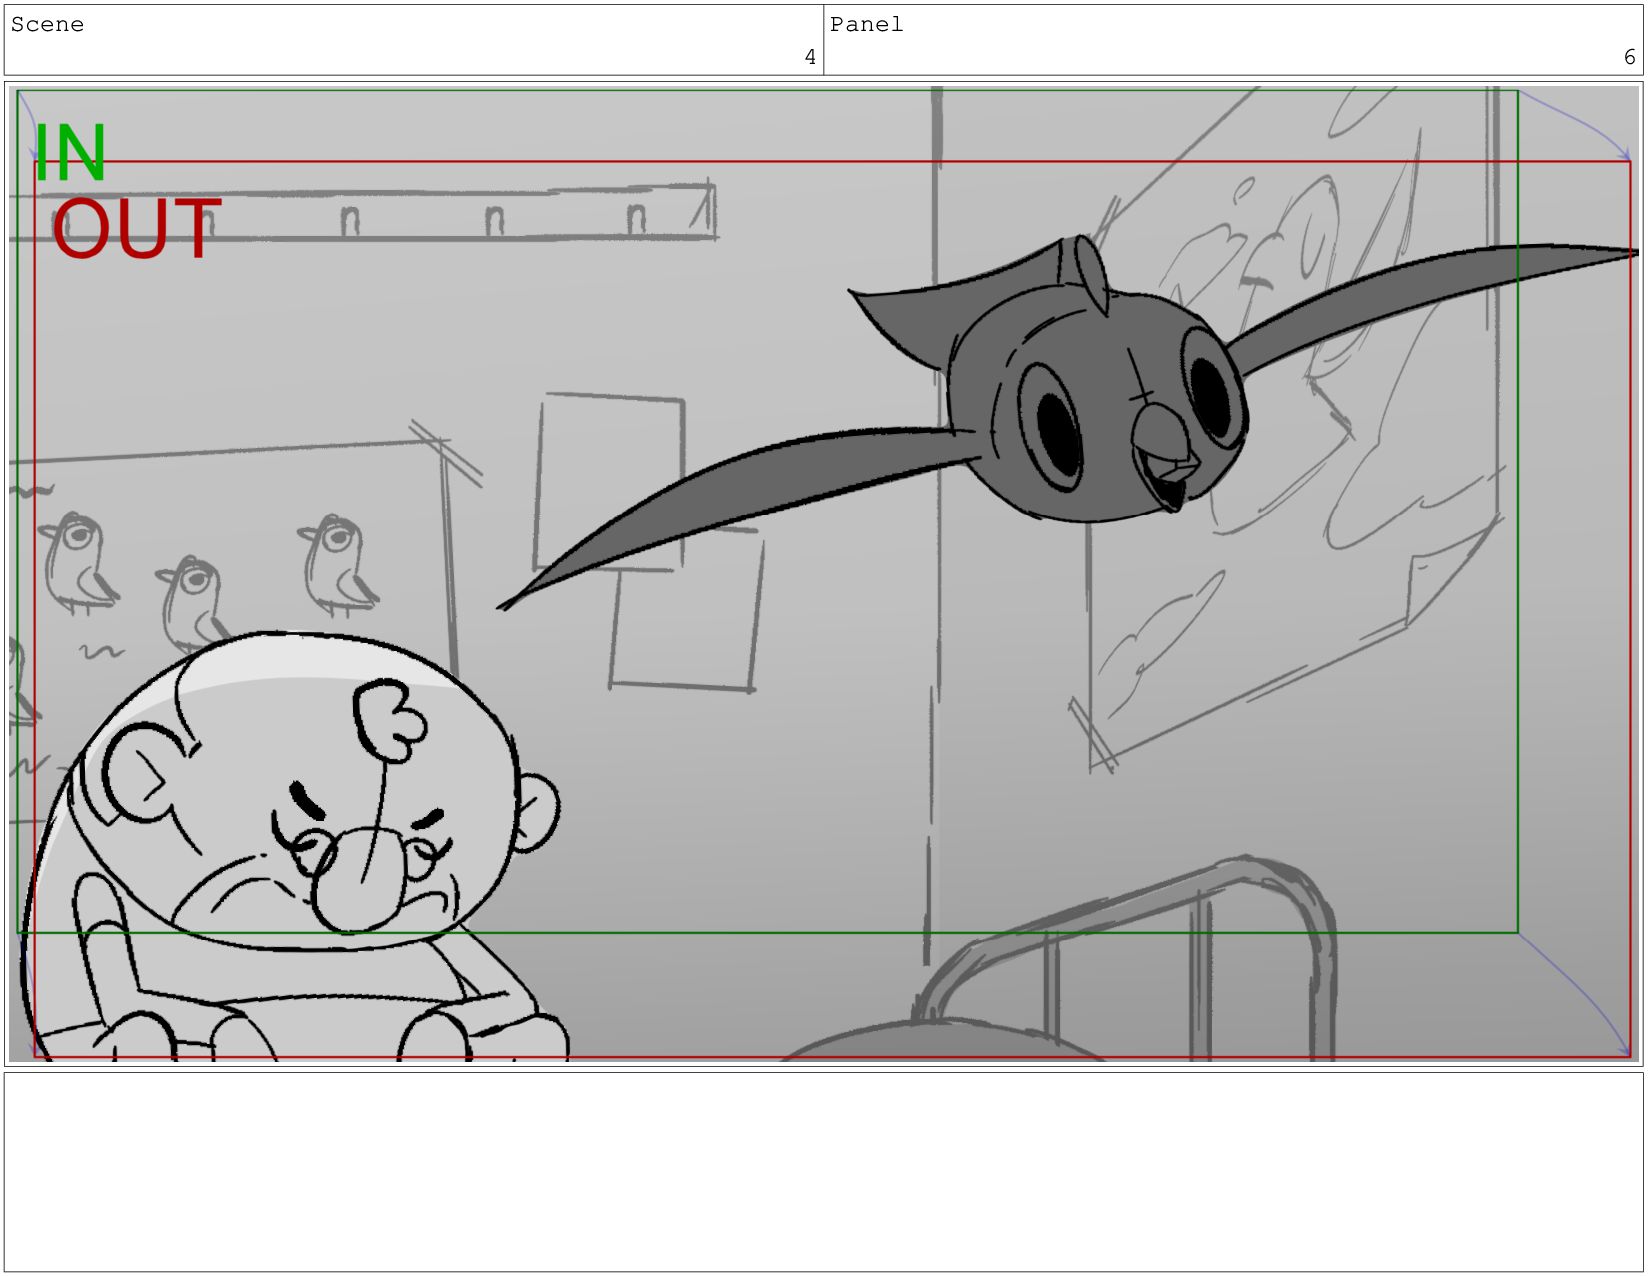
Task: Select the panel number "6"
Action: (x=1629, y=57)
